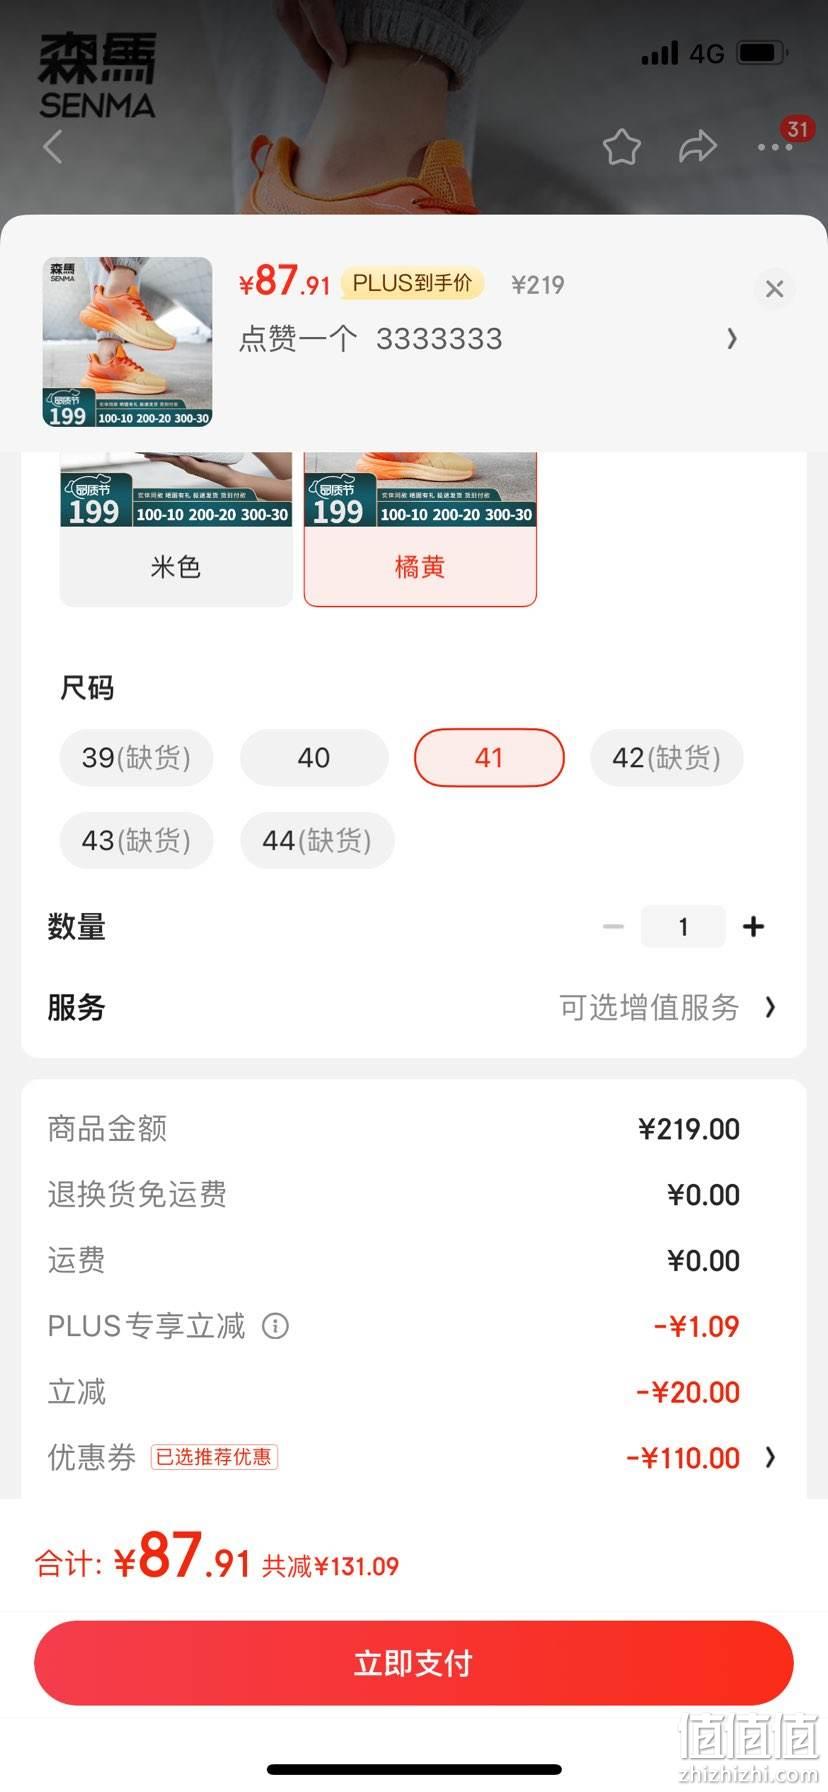This screenshot has height=1792, width=828.
Task: Open the more options dots menu
Action: pyautogui.click(x=775, y=147)
